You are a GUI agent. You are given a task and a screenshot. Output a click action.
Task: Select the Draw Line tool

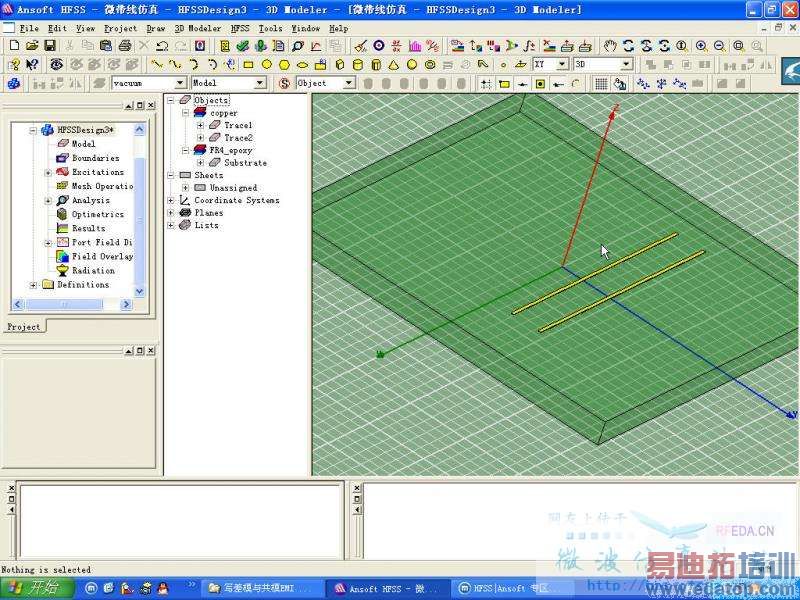157,65
